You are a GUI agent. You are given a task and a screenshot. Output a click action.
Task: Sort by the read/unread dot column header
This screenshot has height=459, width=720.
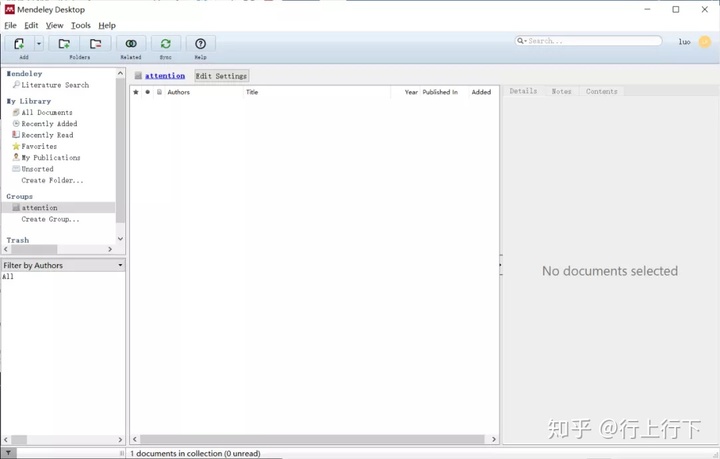(147, 92)
